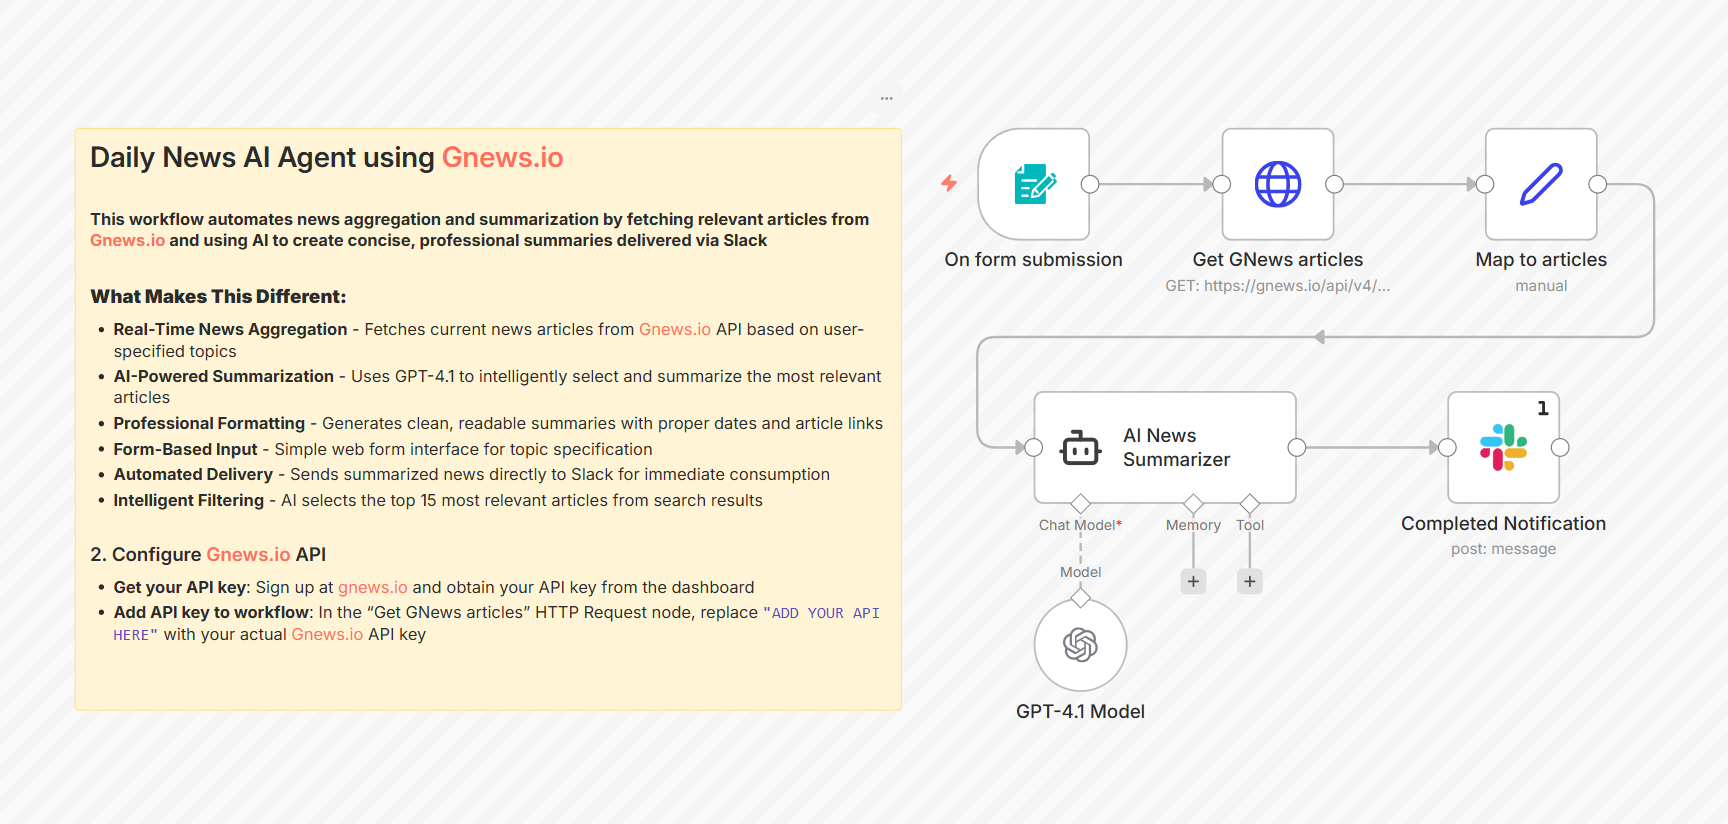Click the Chat Model diamond connector
This screenshot has width=1728, height=824.
coord(1080,503)
